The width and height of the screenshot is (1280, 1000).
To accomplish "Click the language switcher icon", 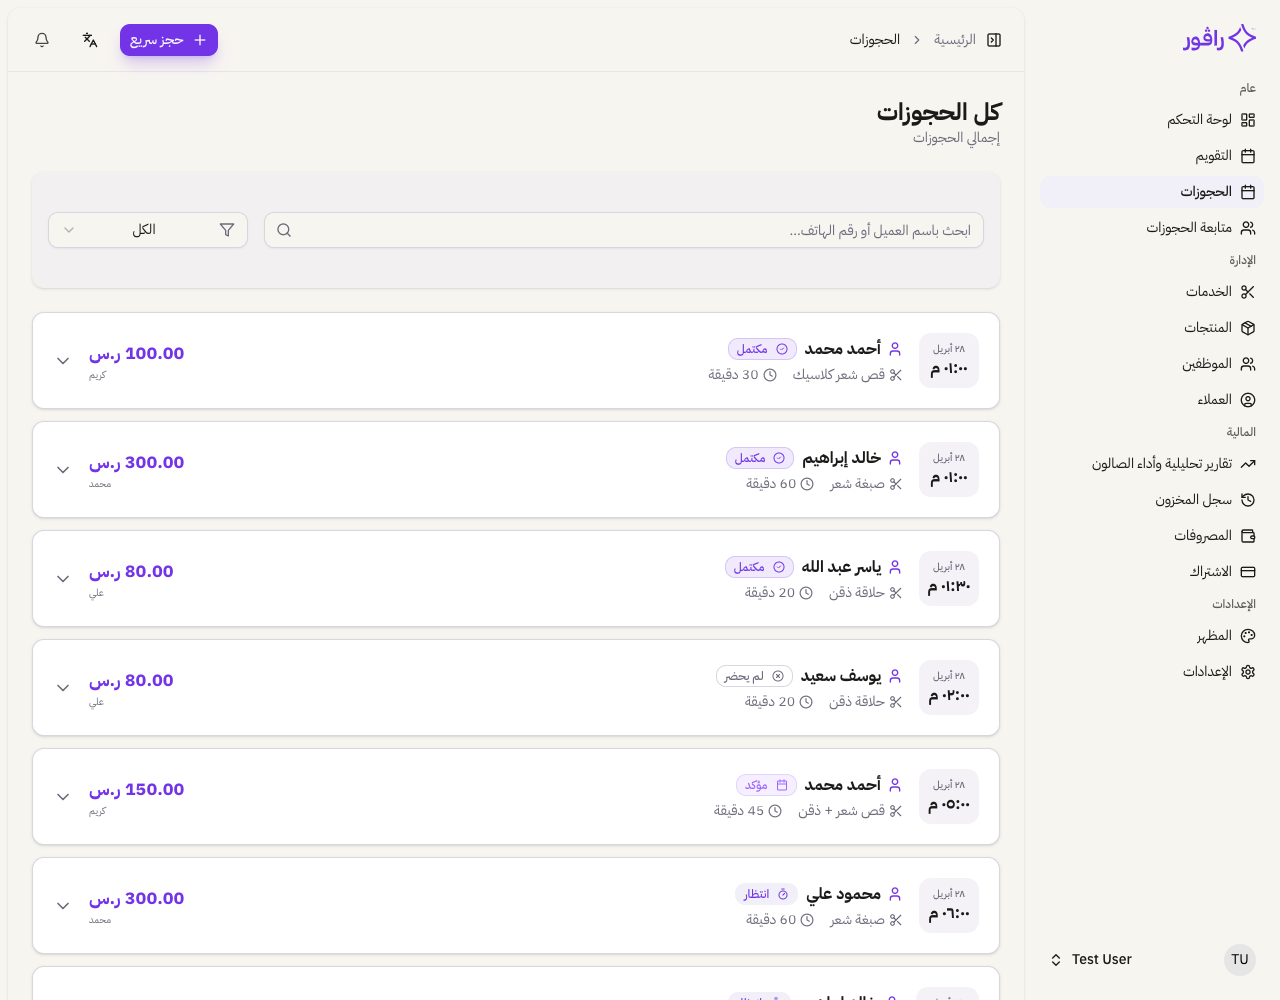I will (x=90, y=40).
